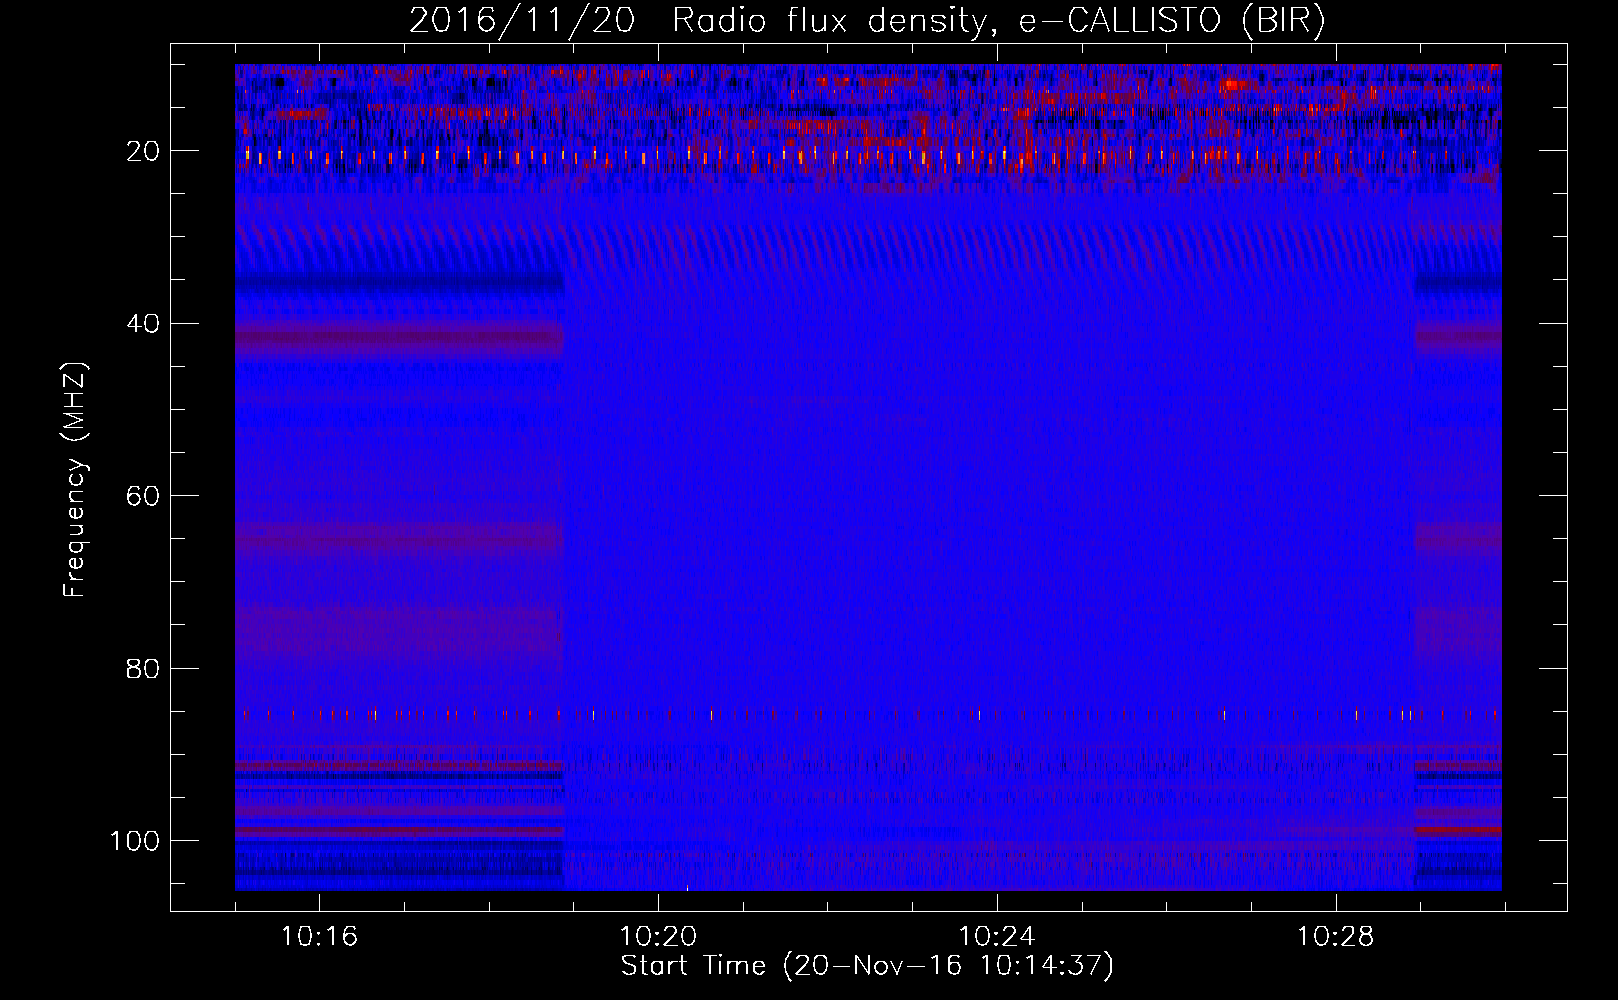Click the 60 MHz frequency tick label
The image size is (1618, 1000).
point(143,496)
